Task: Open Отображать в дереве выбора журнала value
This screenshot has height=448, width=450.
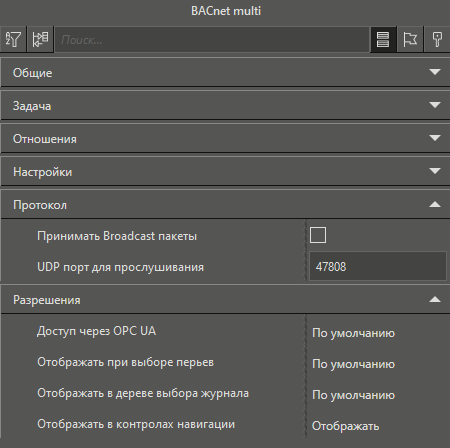Action: pos(353,395)
